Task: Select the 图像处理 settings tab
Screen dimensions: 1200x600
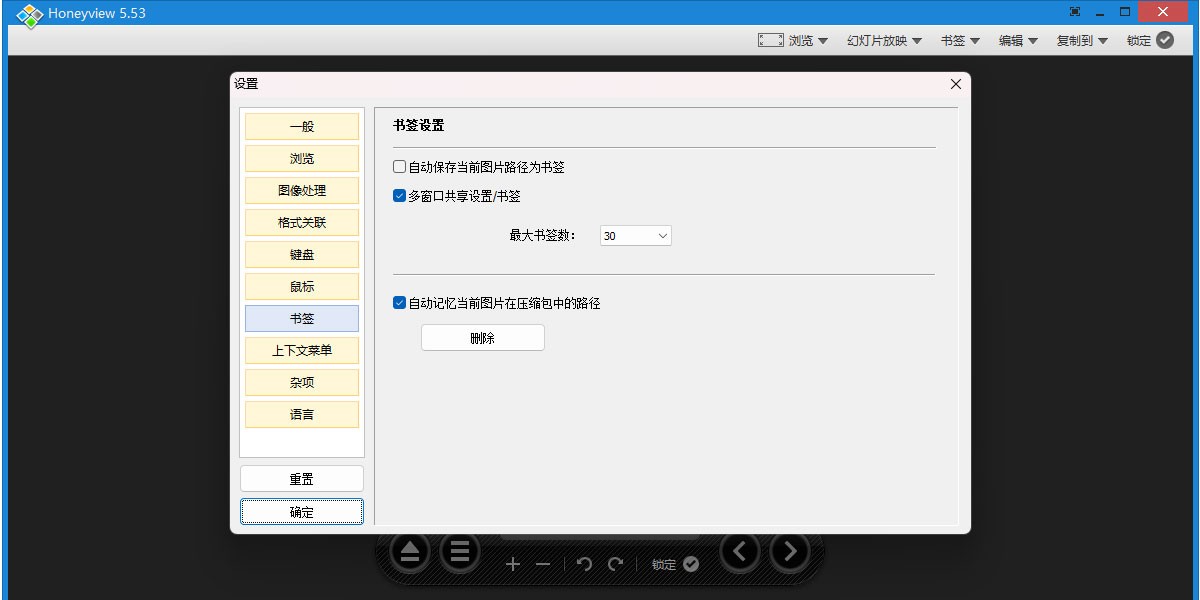Action: [x=302, y=190]
